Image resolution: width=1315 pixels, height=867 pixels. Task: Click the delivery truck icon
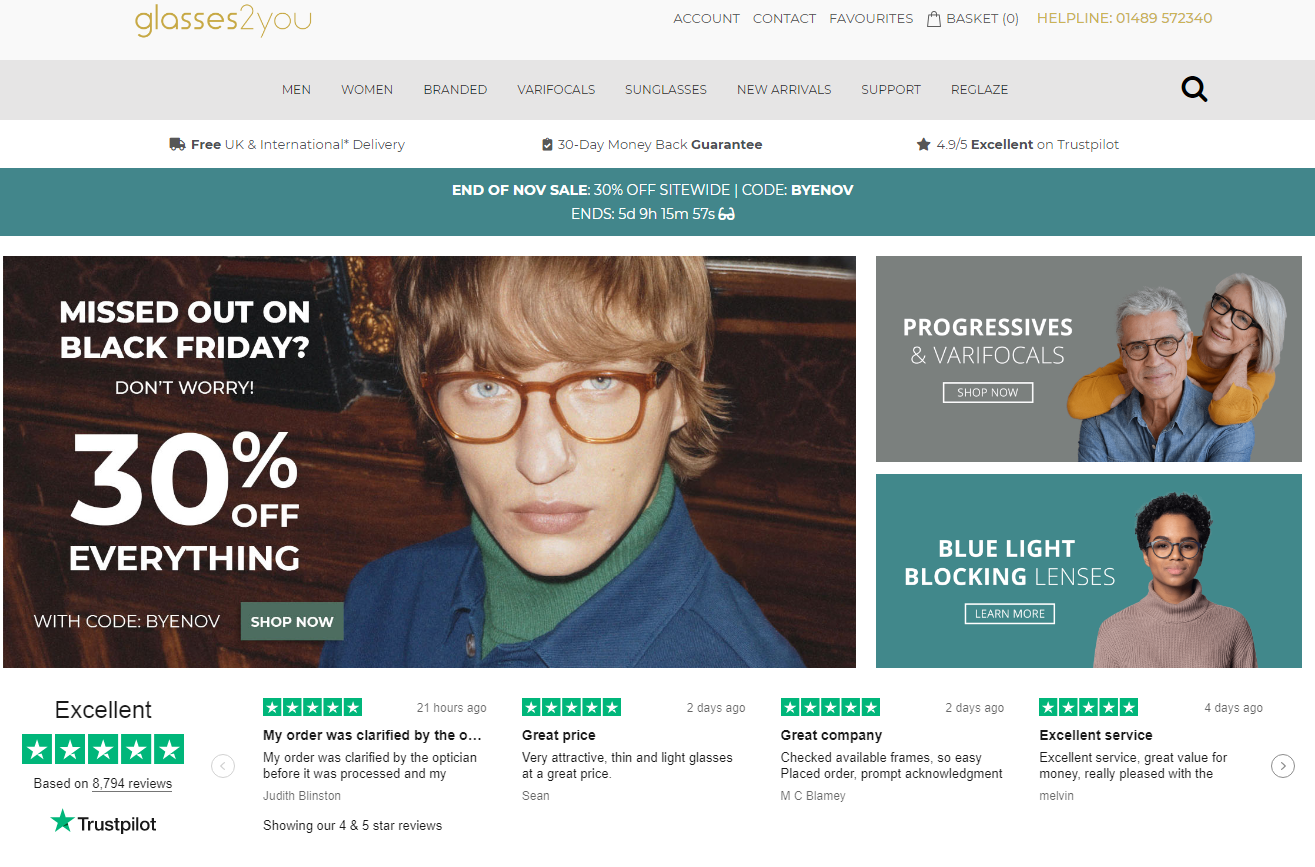click(x=178, y=144)
